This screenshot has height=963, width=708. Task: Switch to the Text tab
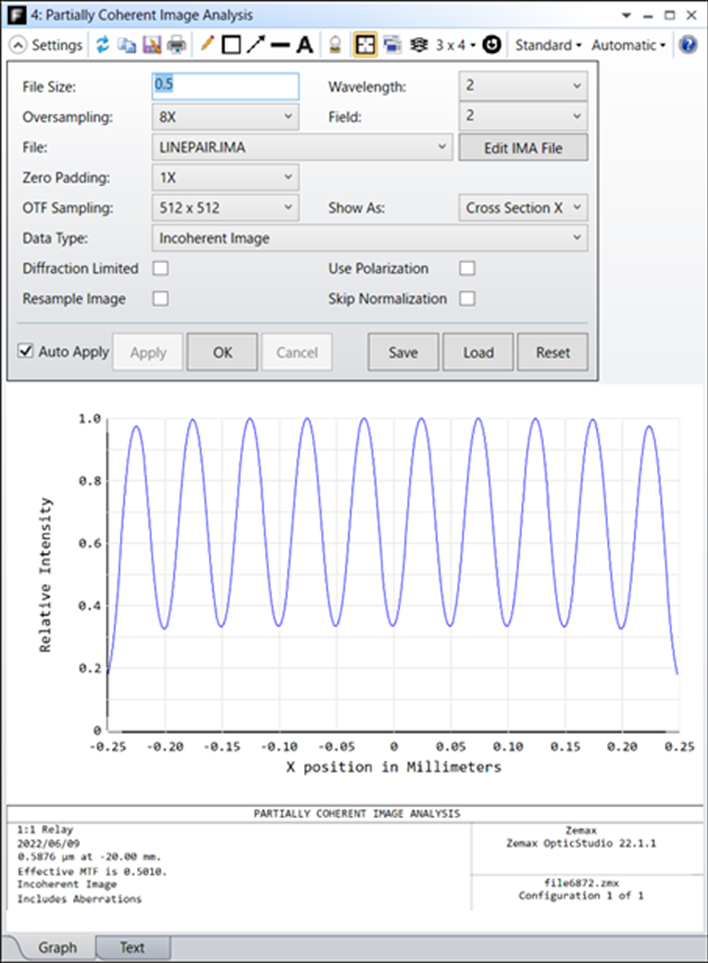tap(132, 948)
